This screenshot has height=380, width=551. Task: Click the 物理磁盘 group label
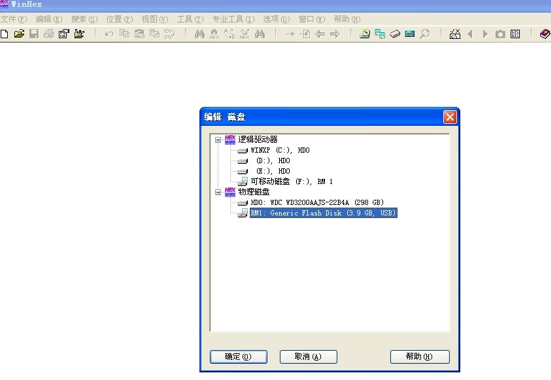tap(254, 192)
